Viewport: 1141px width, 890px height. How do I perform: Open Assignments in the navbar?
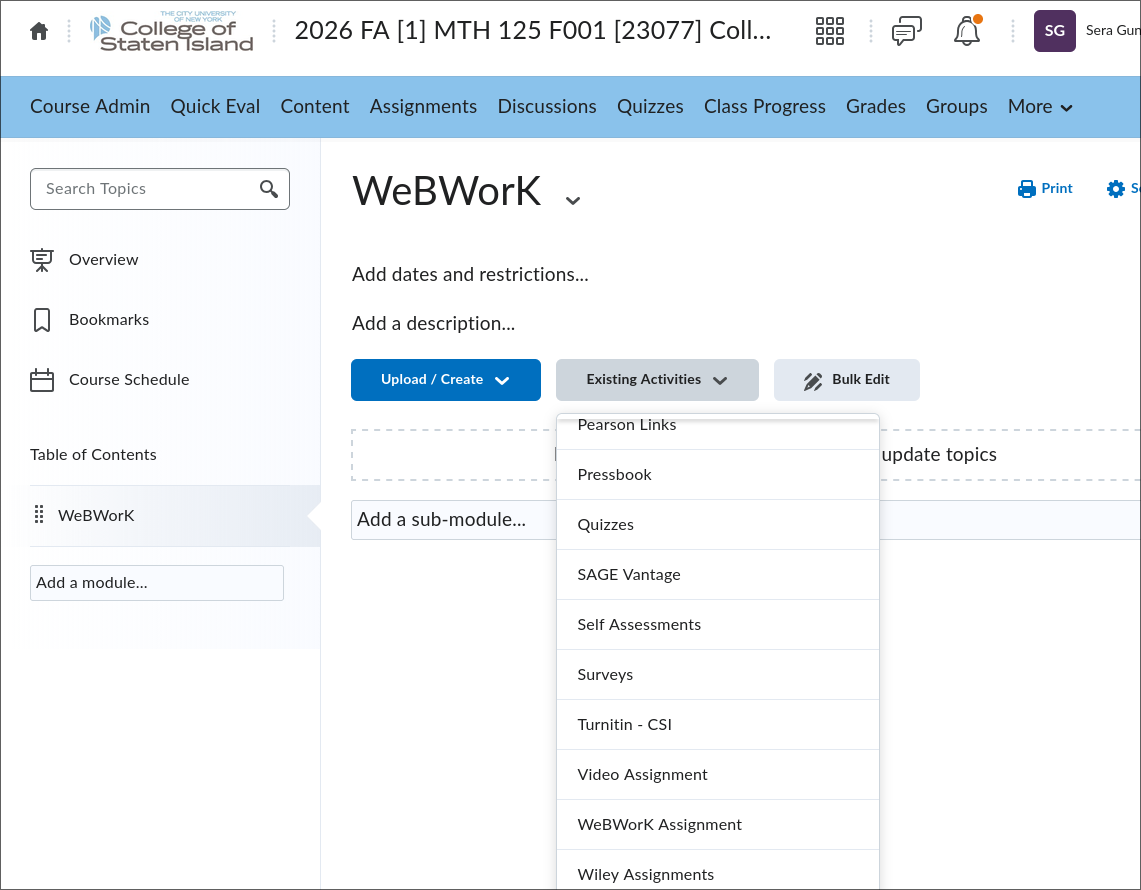point(424,107)
